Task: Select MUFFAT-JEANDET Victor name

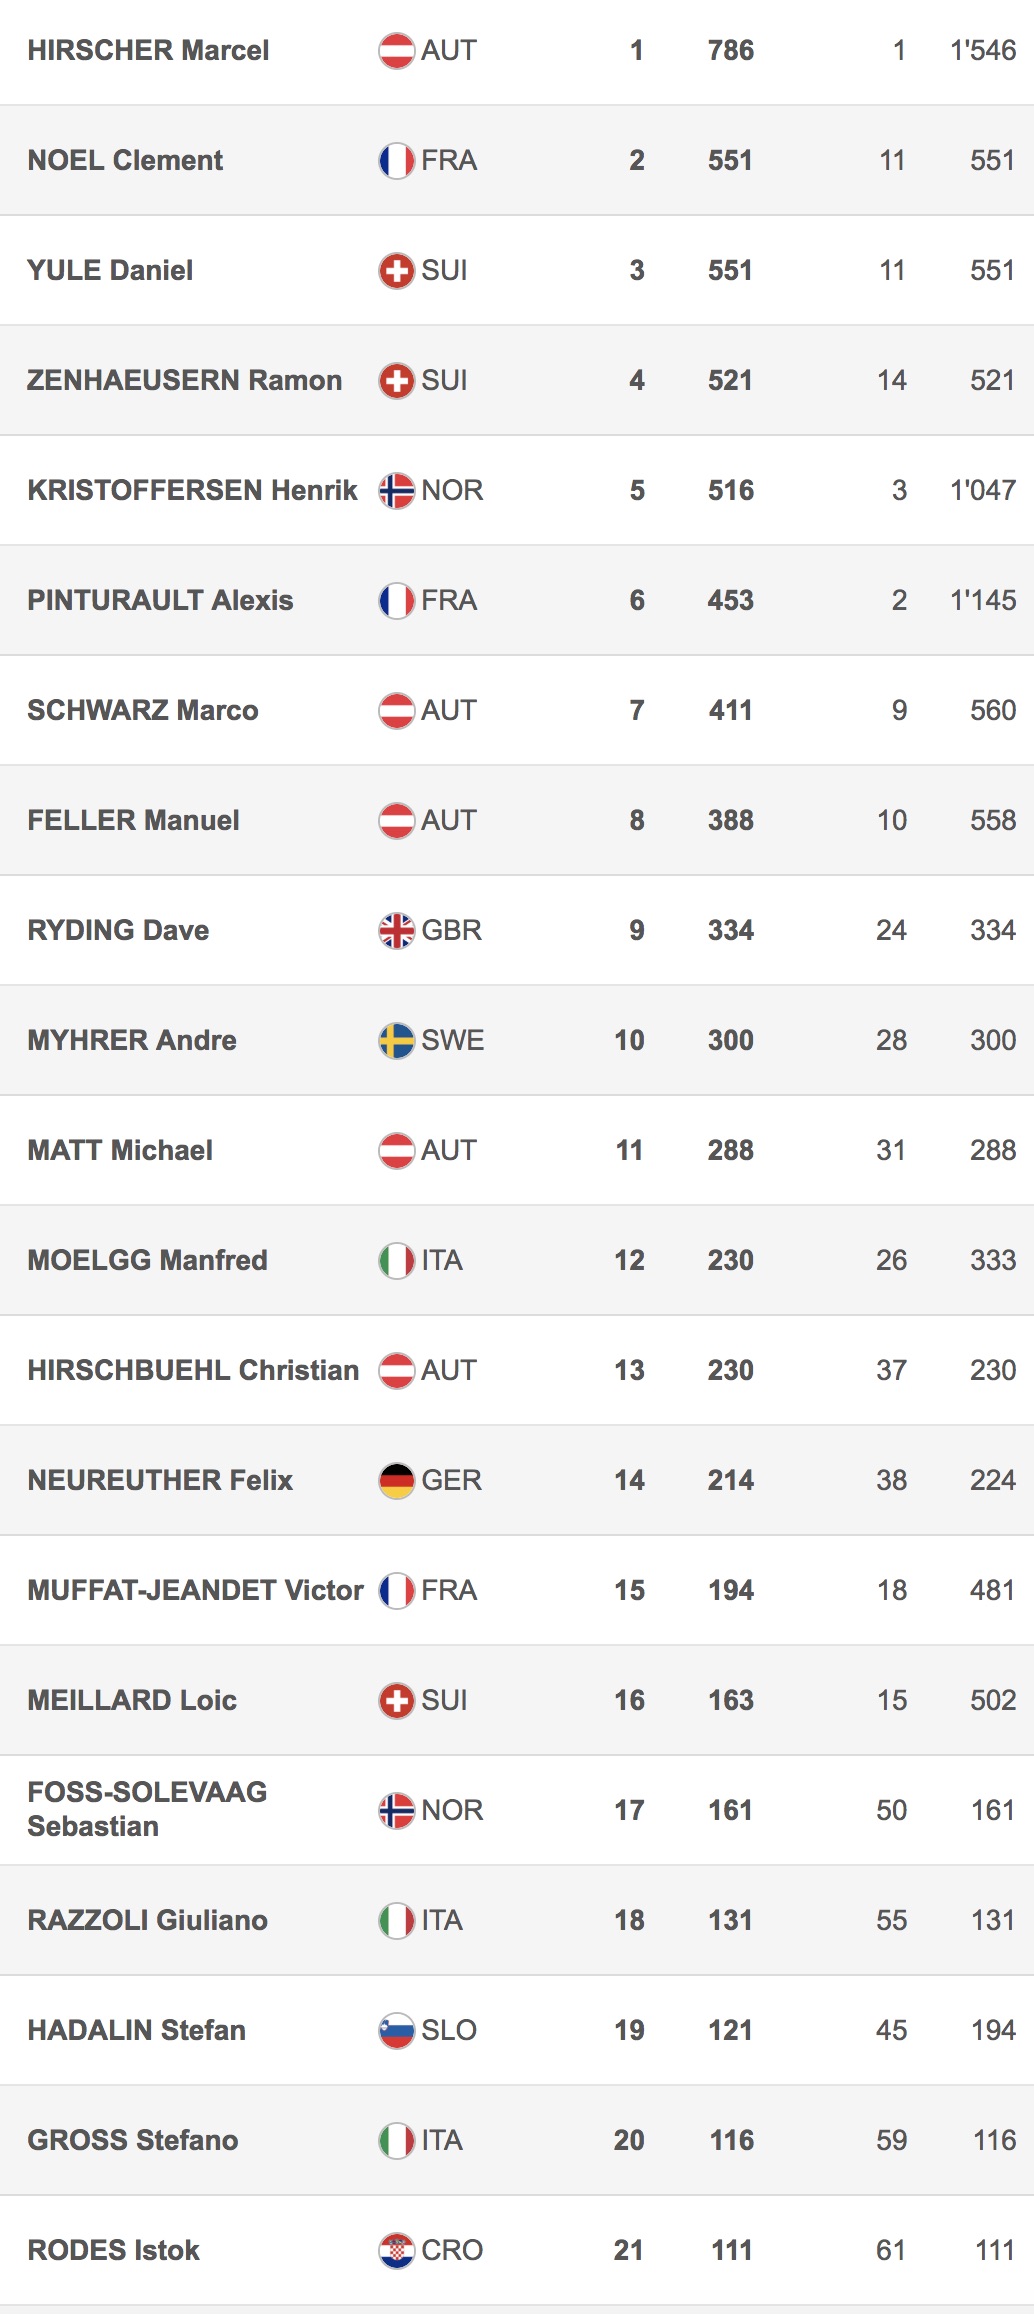Action: 195,1591
